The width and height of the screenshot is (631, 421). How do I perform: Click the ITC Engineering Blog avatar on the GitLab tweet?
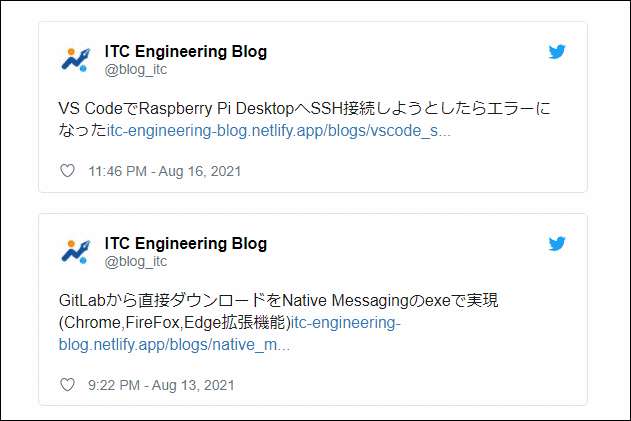[76, 251]
